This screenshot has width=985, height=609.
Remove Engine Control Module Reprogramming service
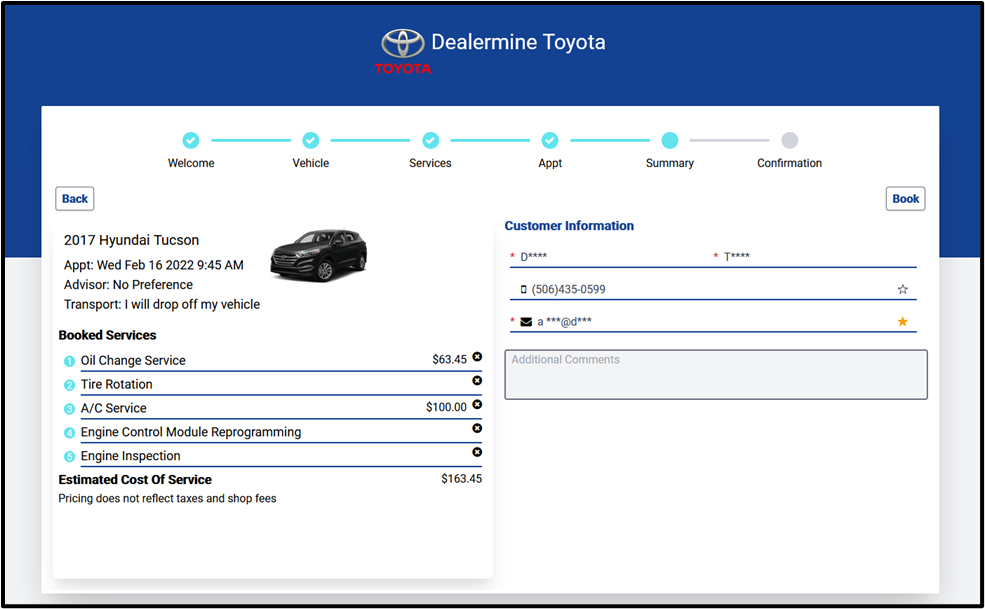click(477, 428)
